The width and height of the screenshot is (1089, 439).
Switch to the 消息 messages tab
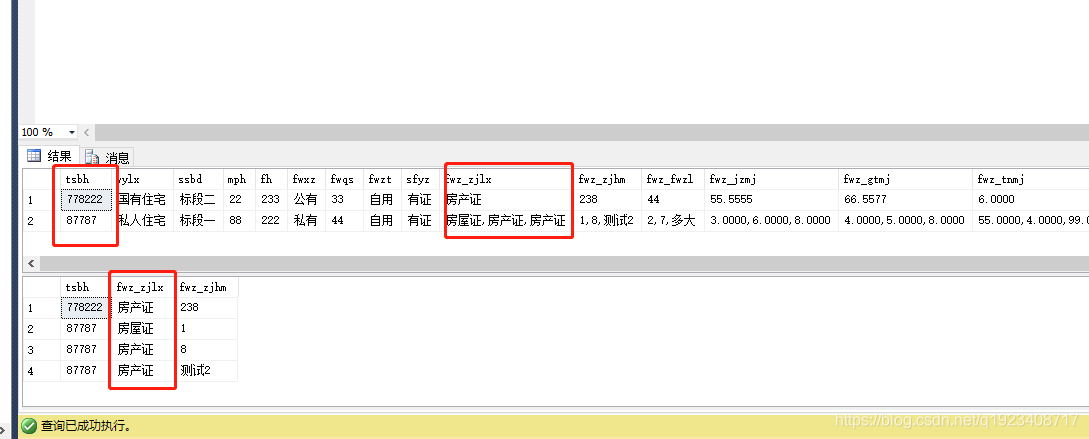pos(107,157)
